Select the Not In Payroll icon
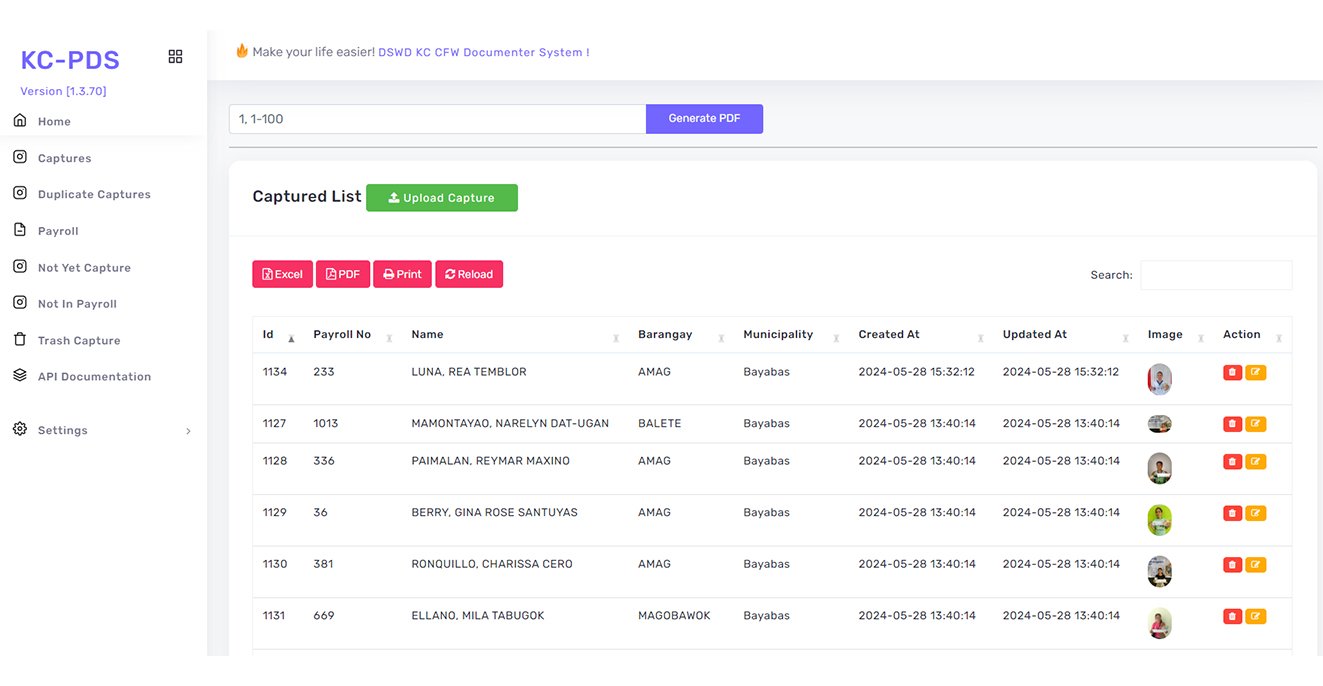The height and width of the screenshot is (686, 1323). pyautogui.click(x=18, y=303)
